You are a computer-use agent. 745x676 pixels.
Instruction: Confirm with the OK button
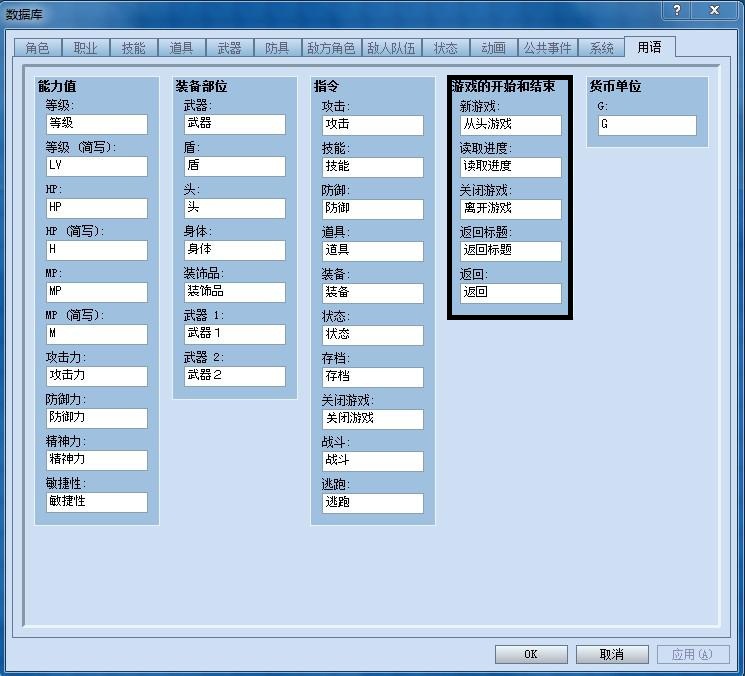pos(531,654)
